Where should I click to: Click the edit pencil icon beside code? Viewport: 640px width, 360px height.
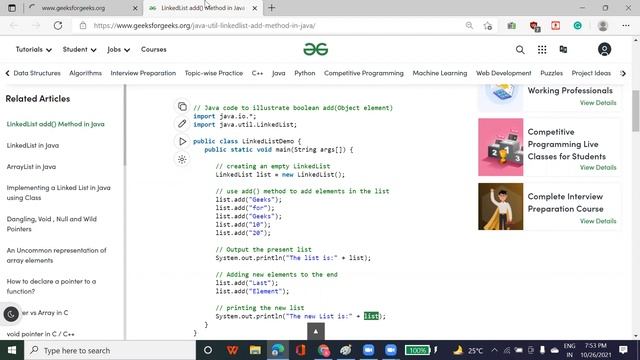point(182,123)
